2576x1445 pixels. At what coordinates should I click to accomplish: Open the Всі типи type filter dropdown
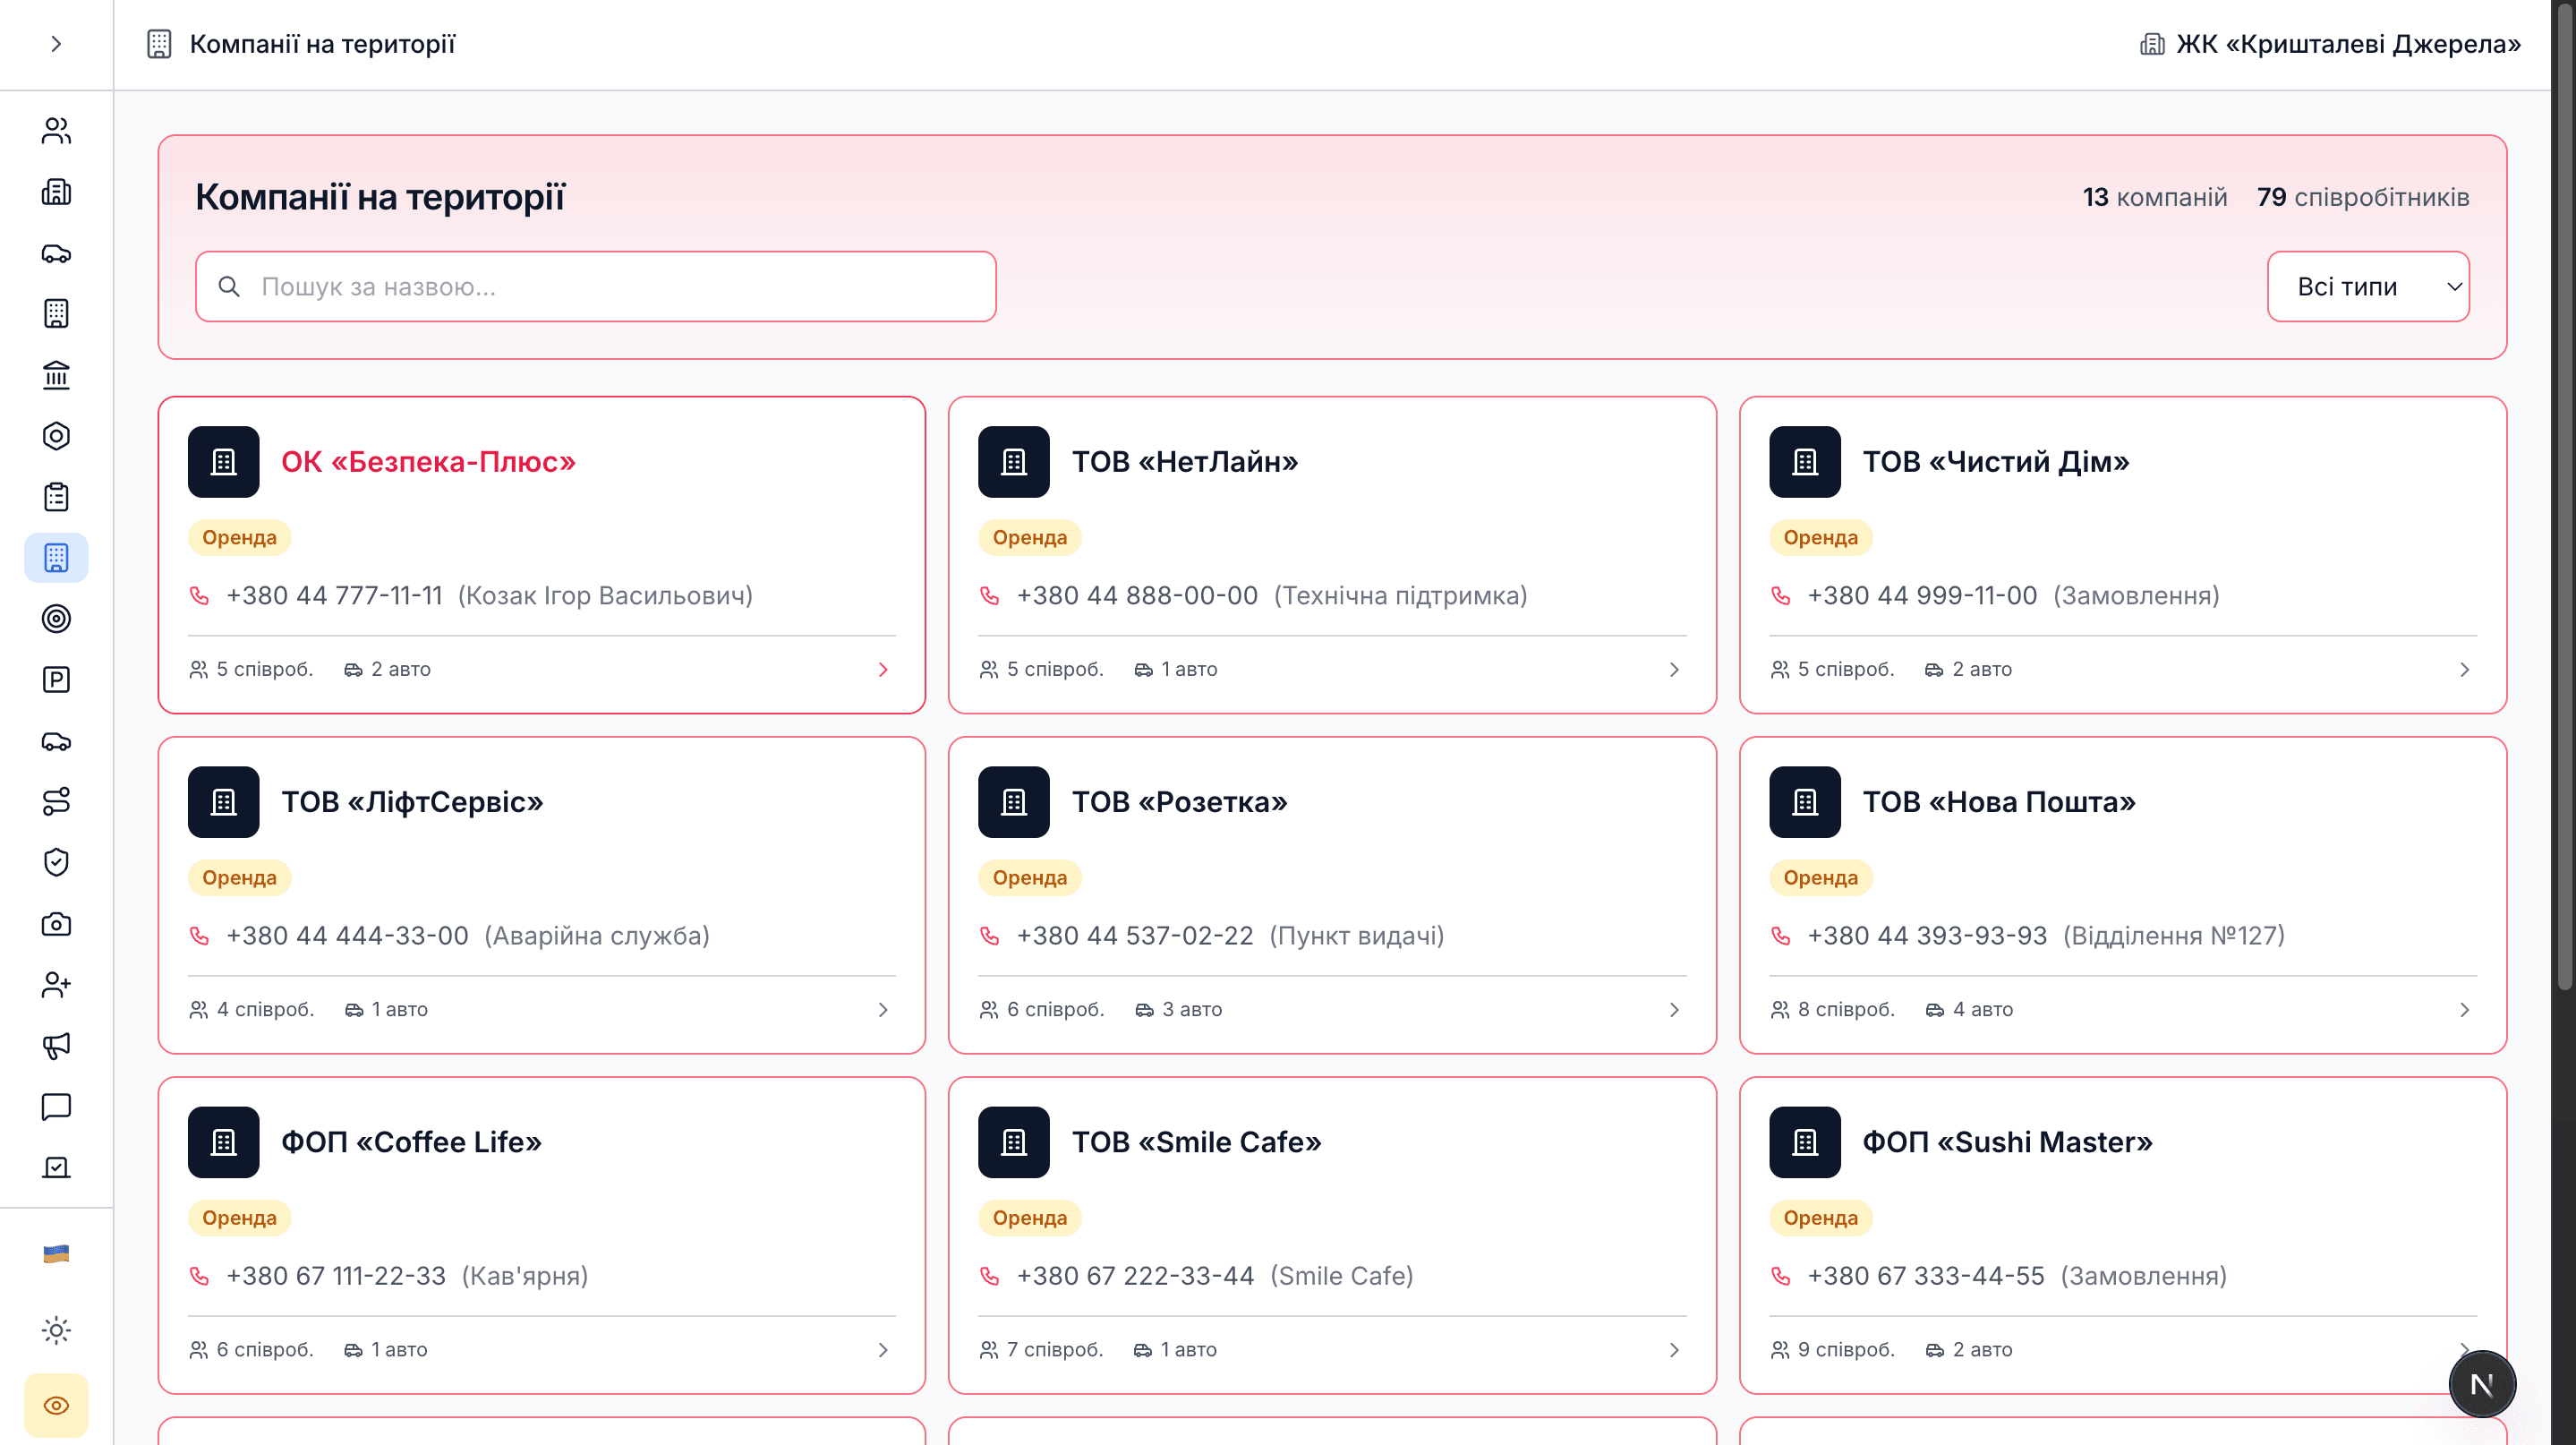click(2368, 287)
